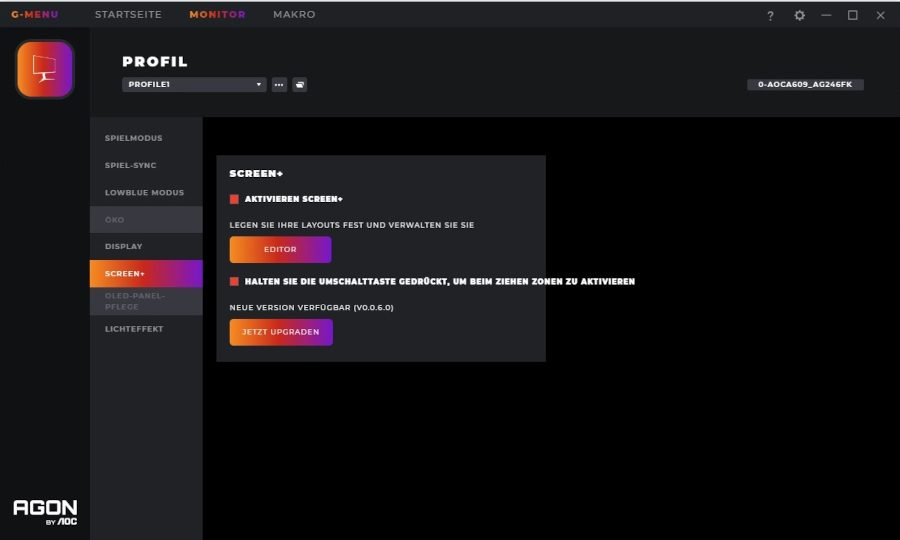This screenshot has width=900, height=540.
Task: Click the PROFIL heading
Action: pyautogui.click(x=155, y=61)
